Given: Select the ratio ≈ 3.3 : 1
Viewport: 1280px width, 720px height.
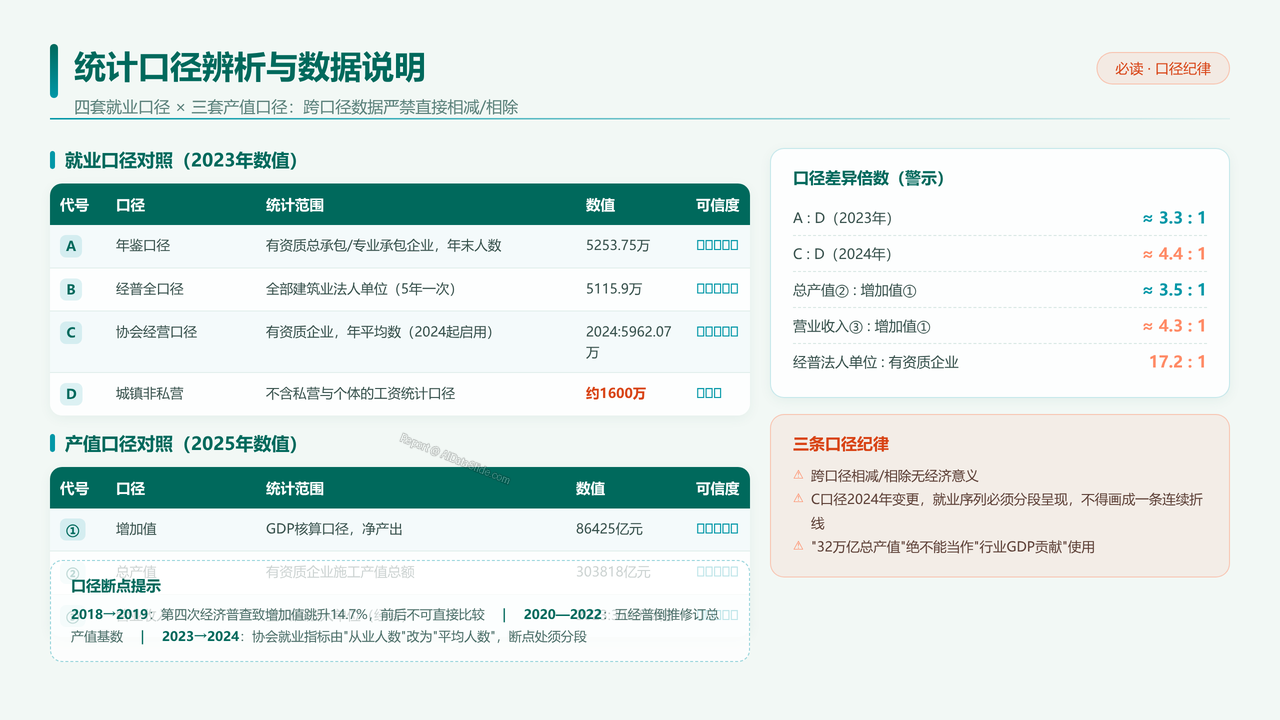Looking at the screenshot, I should point(1174,218).
